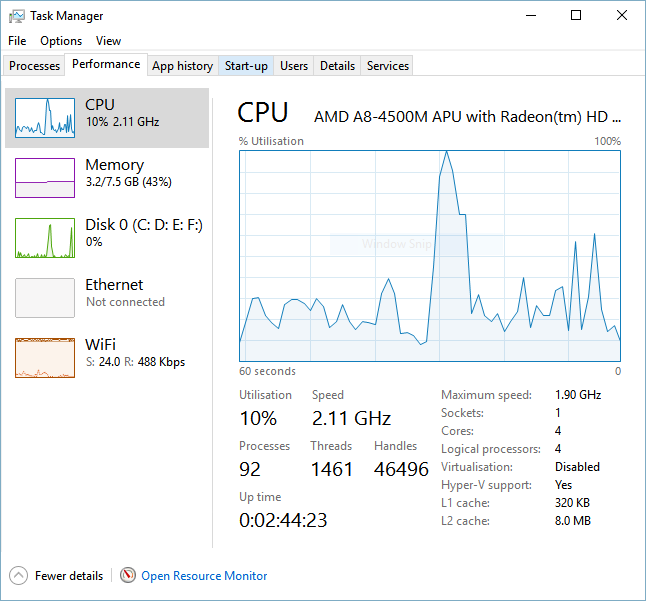Select the Memory usage thumbnail
This screenshot has height=601, width=646.
[x=45, y=178]
